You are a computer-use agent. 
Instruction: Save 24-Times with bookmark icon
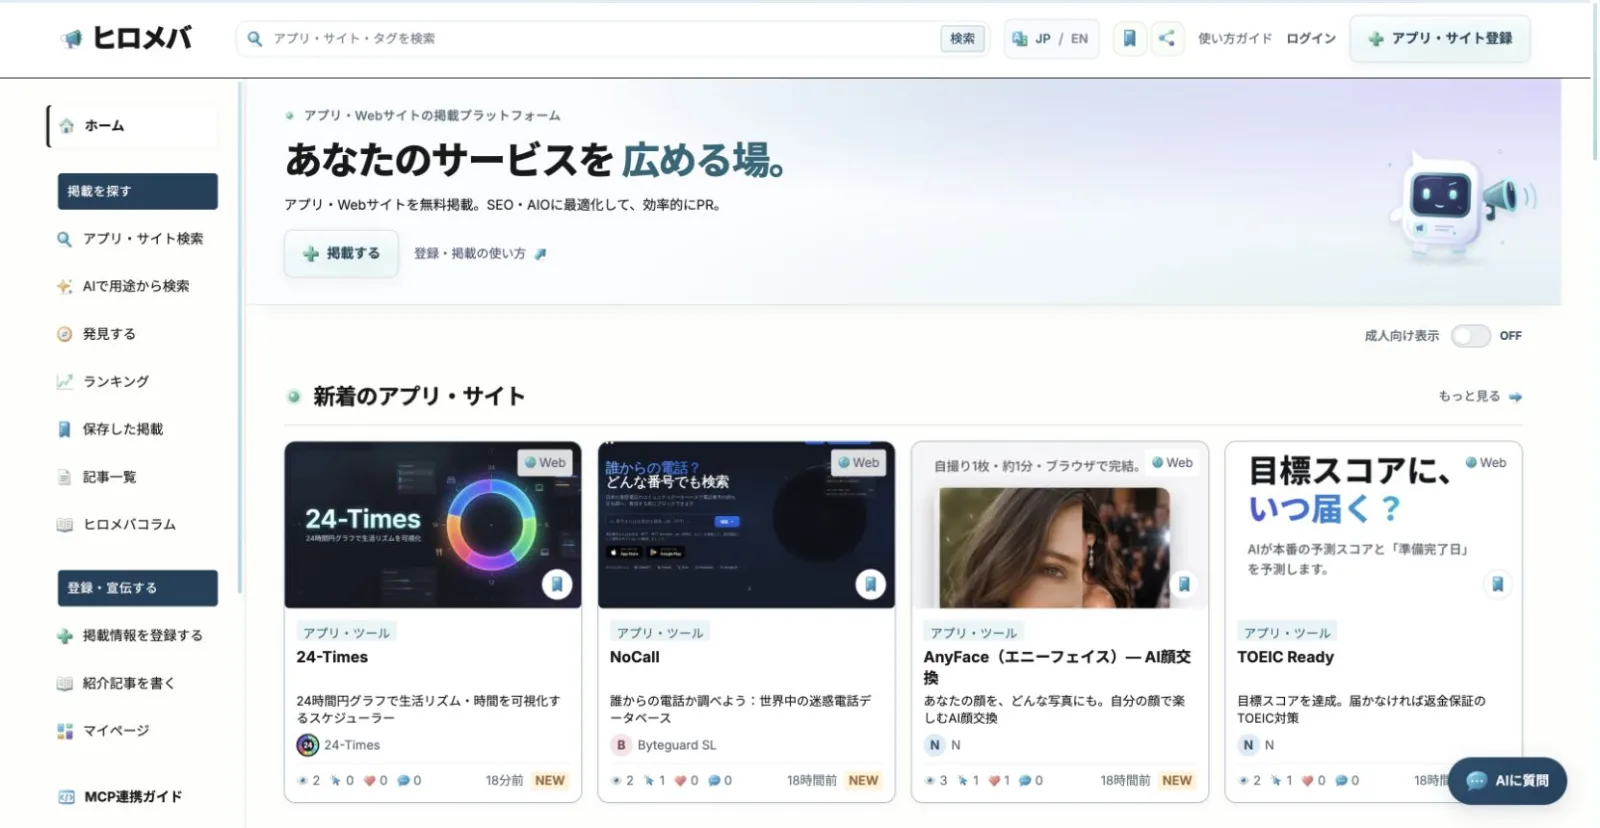[x=557, y=584]
